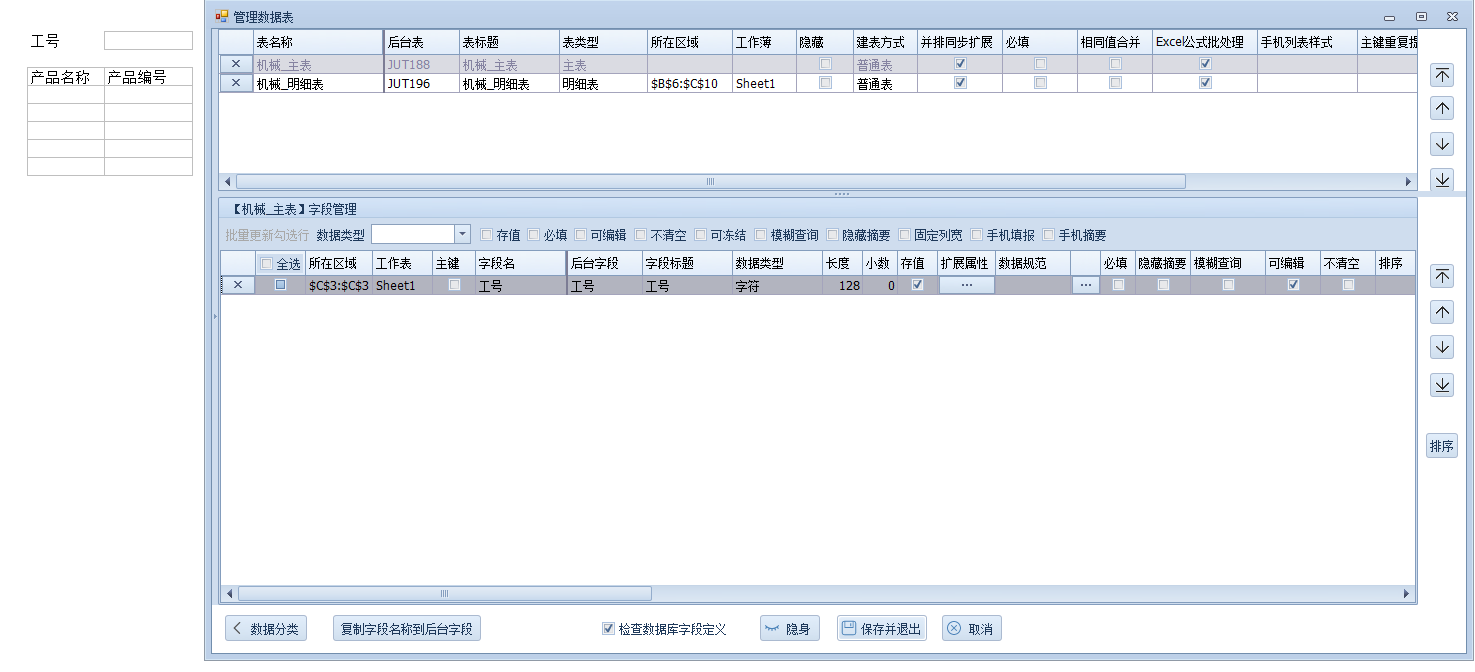This screenshot has height=672, width=1475.
Task: Click the delete X icon for 机械_明细表 row
Action: coord(236,84)
